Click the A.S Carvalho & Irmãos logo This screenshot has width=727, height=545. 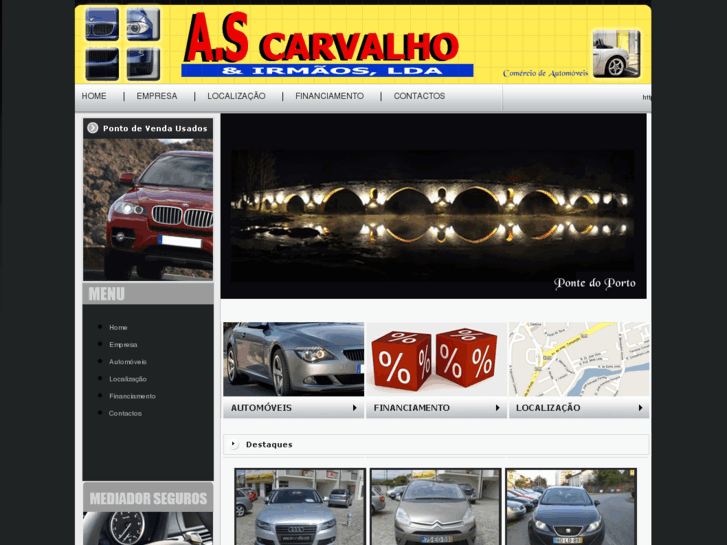coord(328,45)
